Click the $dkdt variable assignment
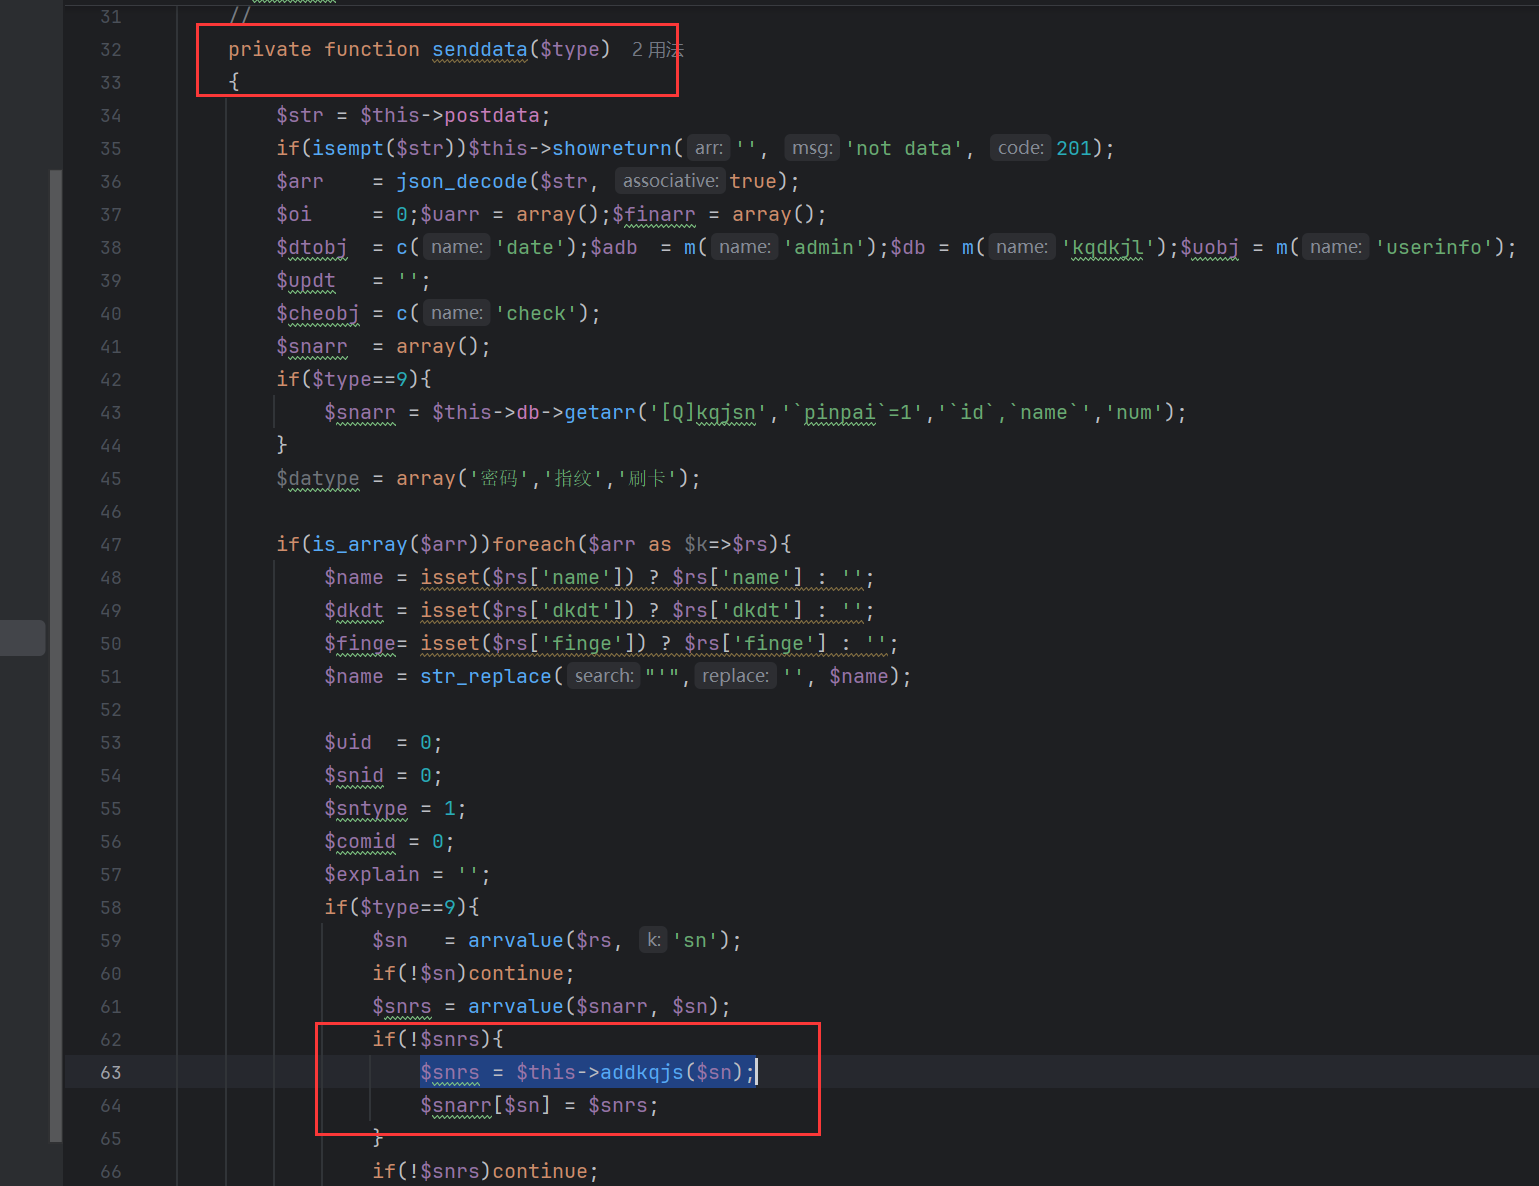 point(353,610)
